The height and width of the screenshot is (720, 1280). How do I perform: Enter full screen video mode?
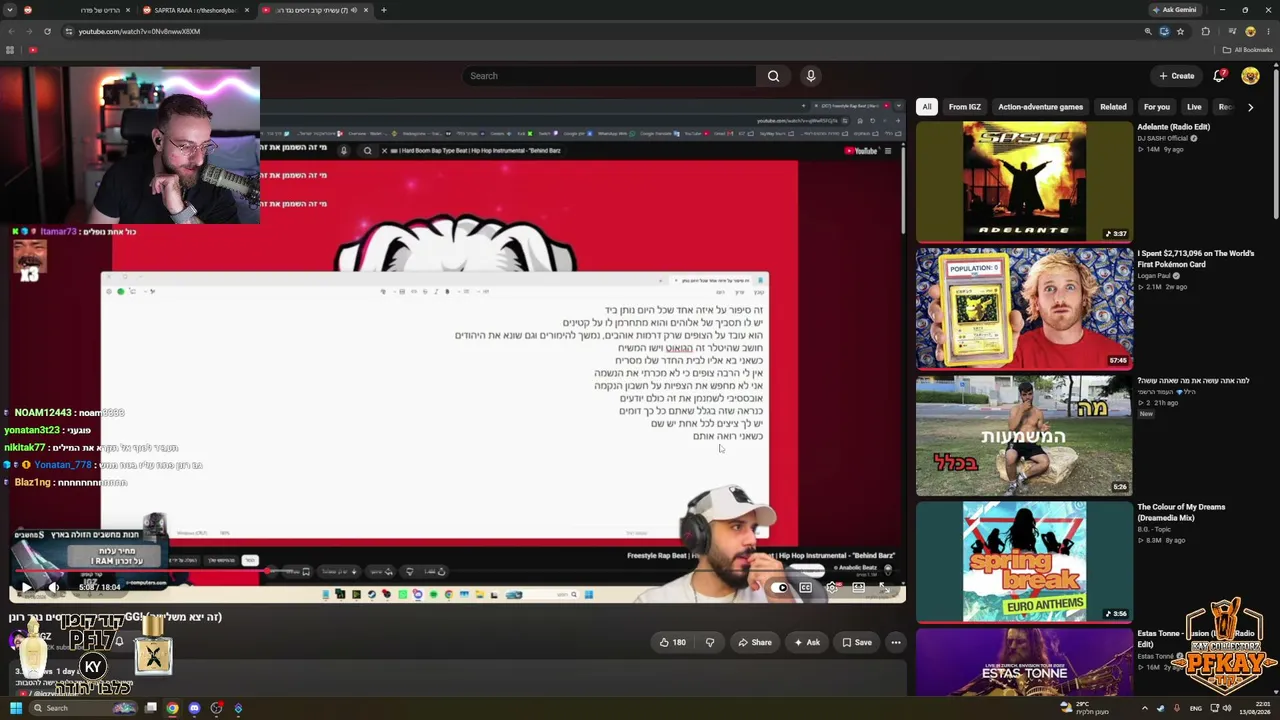(x=884, y=588)
